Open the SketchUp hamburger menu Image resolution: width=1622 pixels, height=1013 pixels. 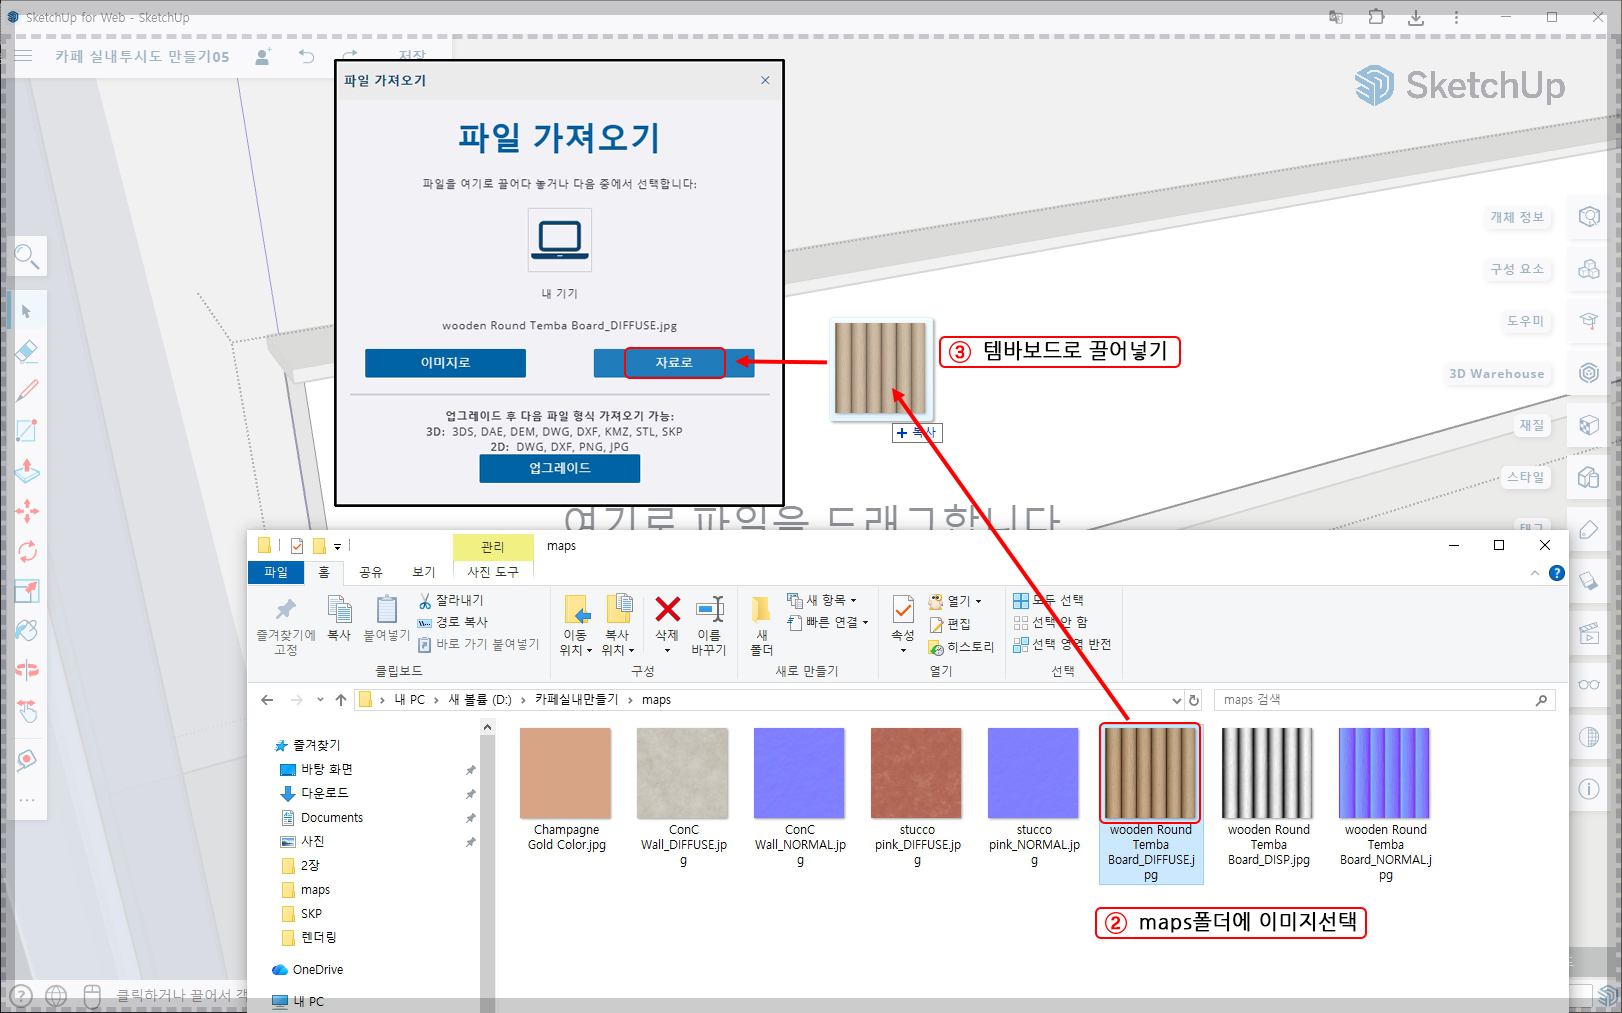pos(23,56)
